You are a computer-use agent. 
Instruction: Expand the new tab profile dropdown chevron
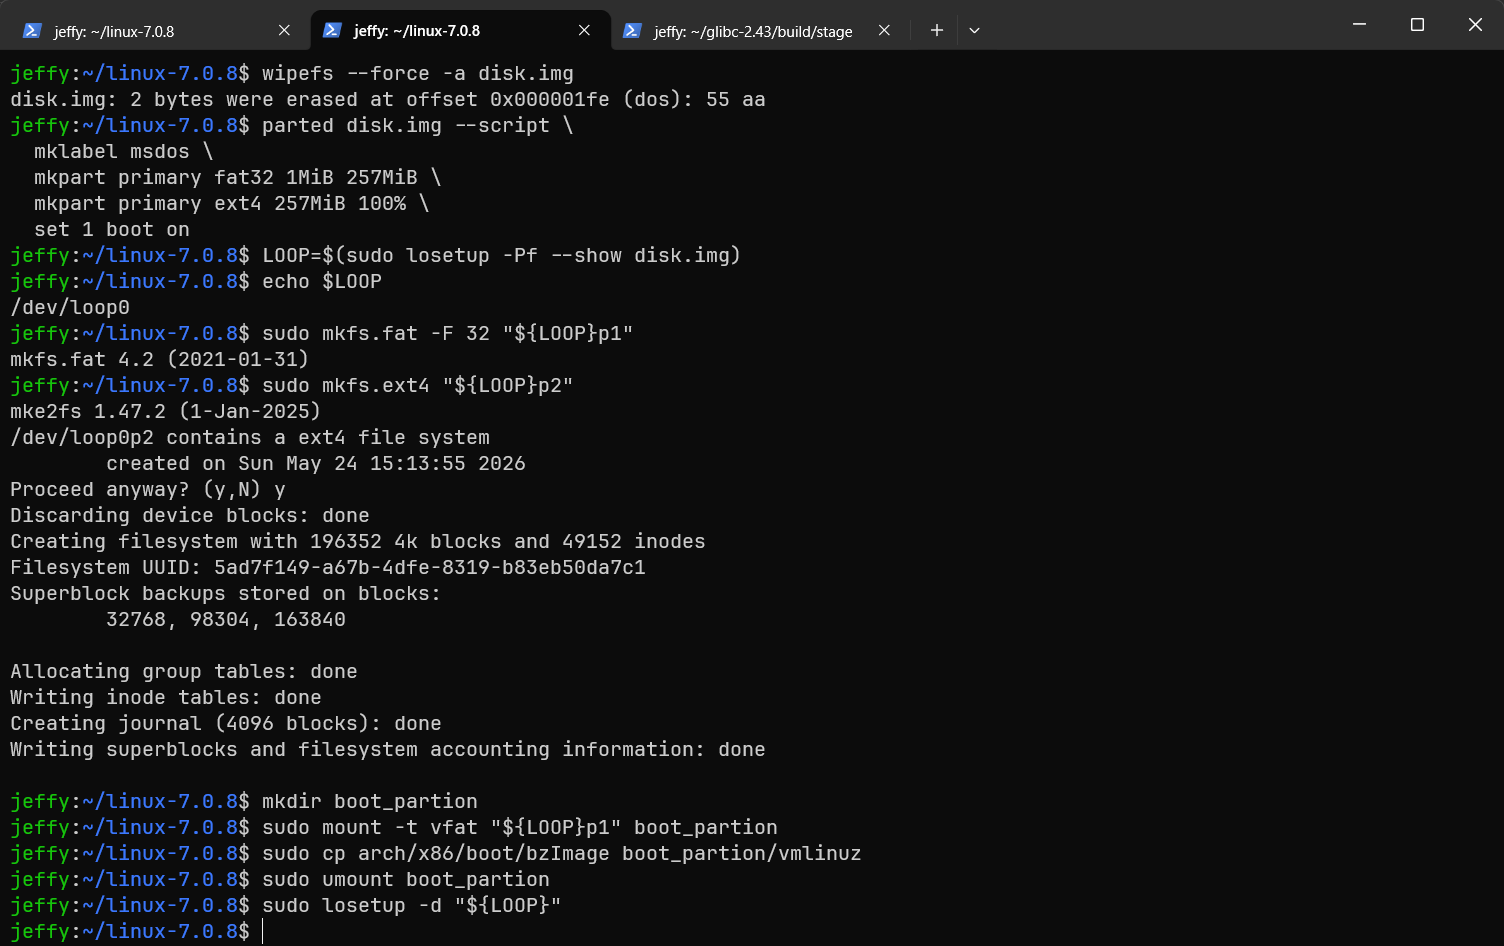tap(974, 30)
